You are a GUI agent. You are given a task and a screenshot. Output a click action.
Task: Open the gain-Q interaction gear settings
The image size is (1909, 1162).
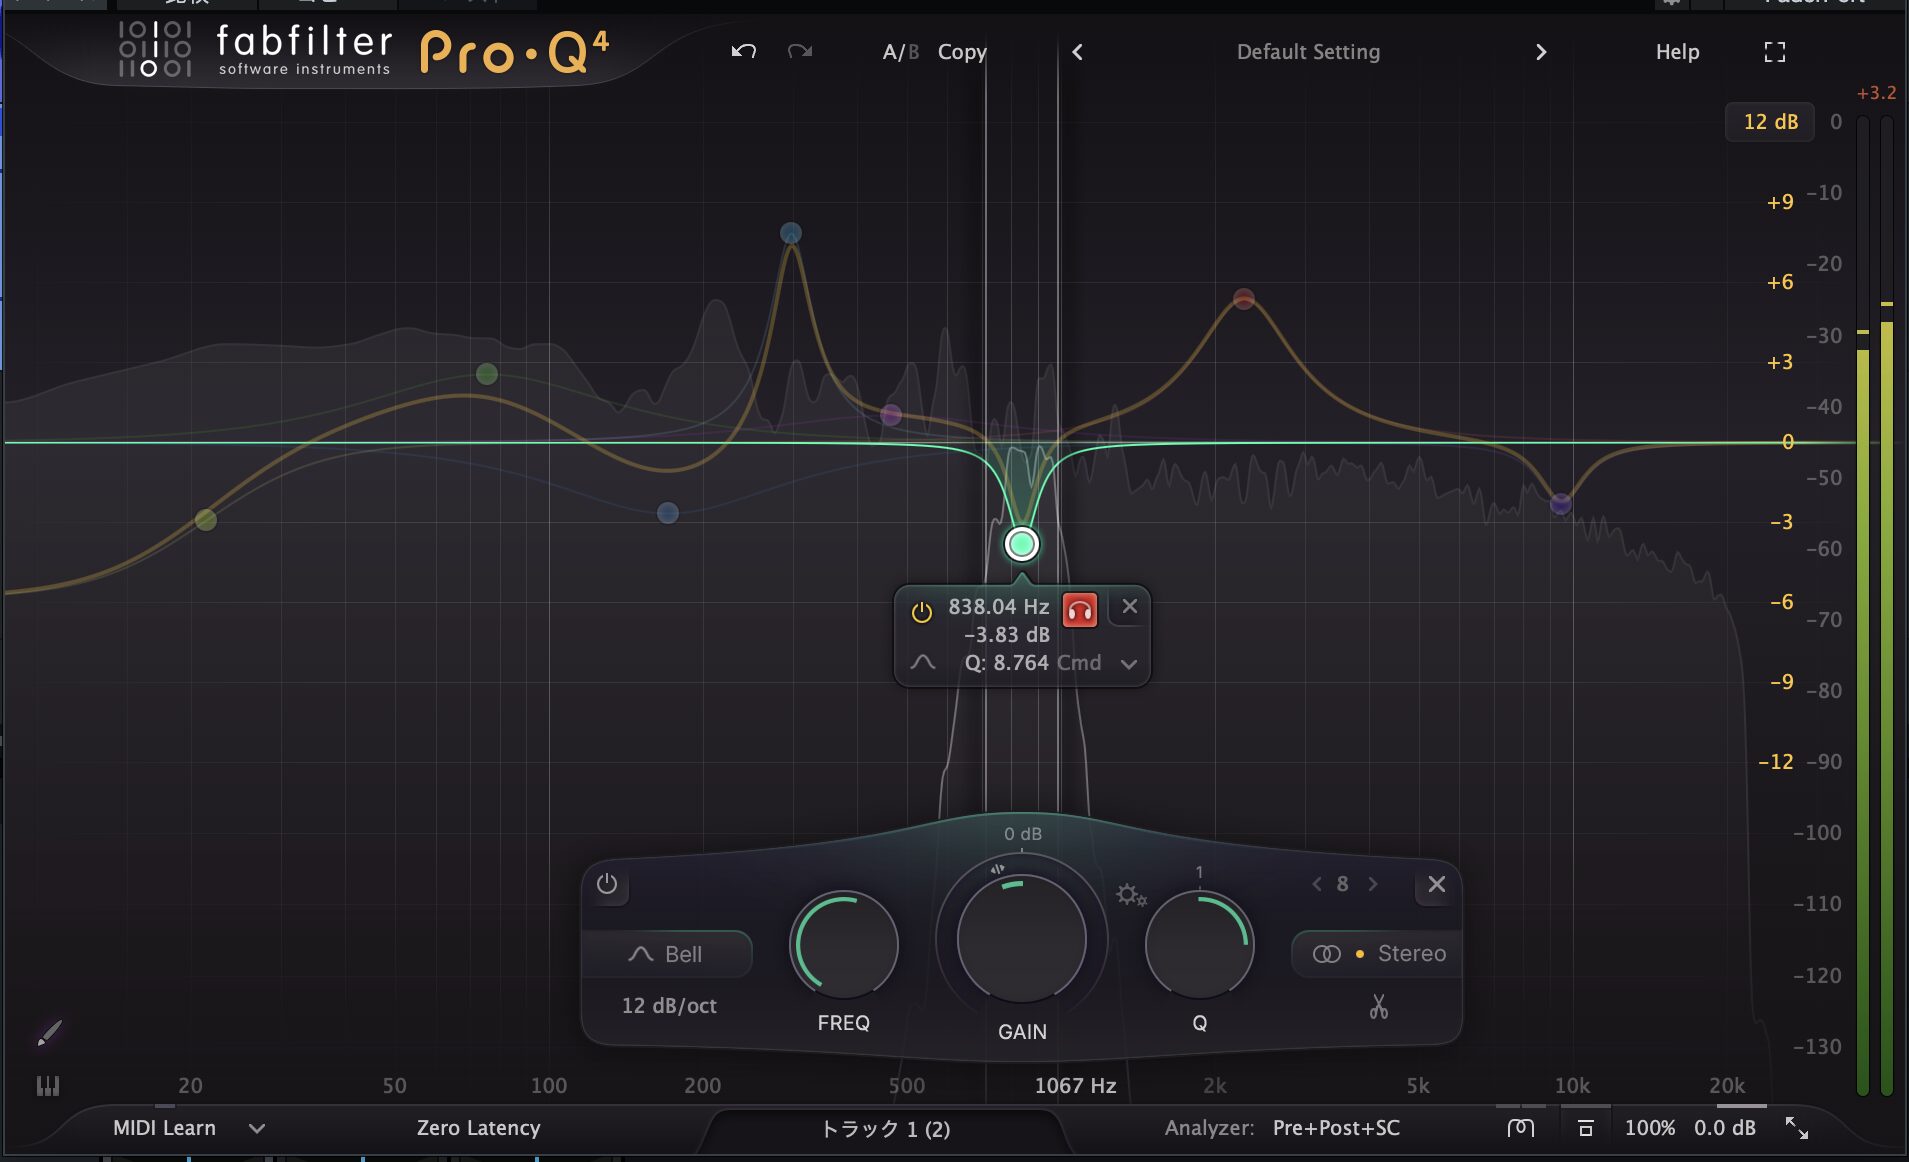pyautogui.click(x=1131, y=895)
